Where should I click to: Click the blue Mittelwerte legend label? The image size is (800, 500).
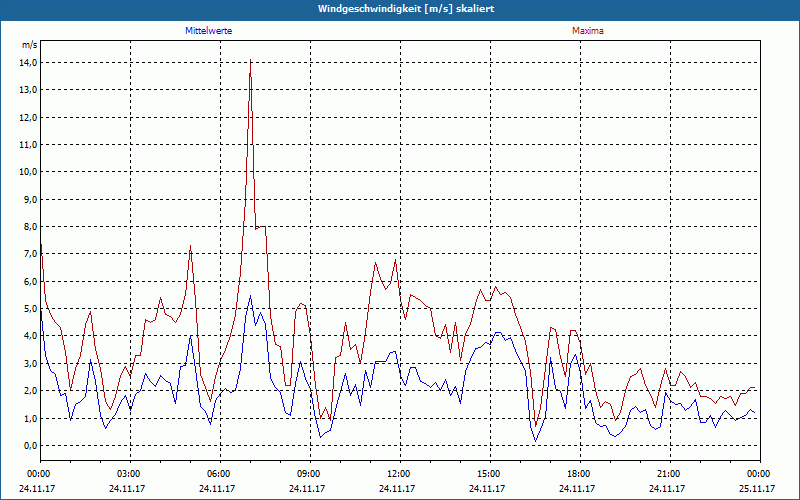[x=209, y=31]
